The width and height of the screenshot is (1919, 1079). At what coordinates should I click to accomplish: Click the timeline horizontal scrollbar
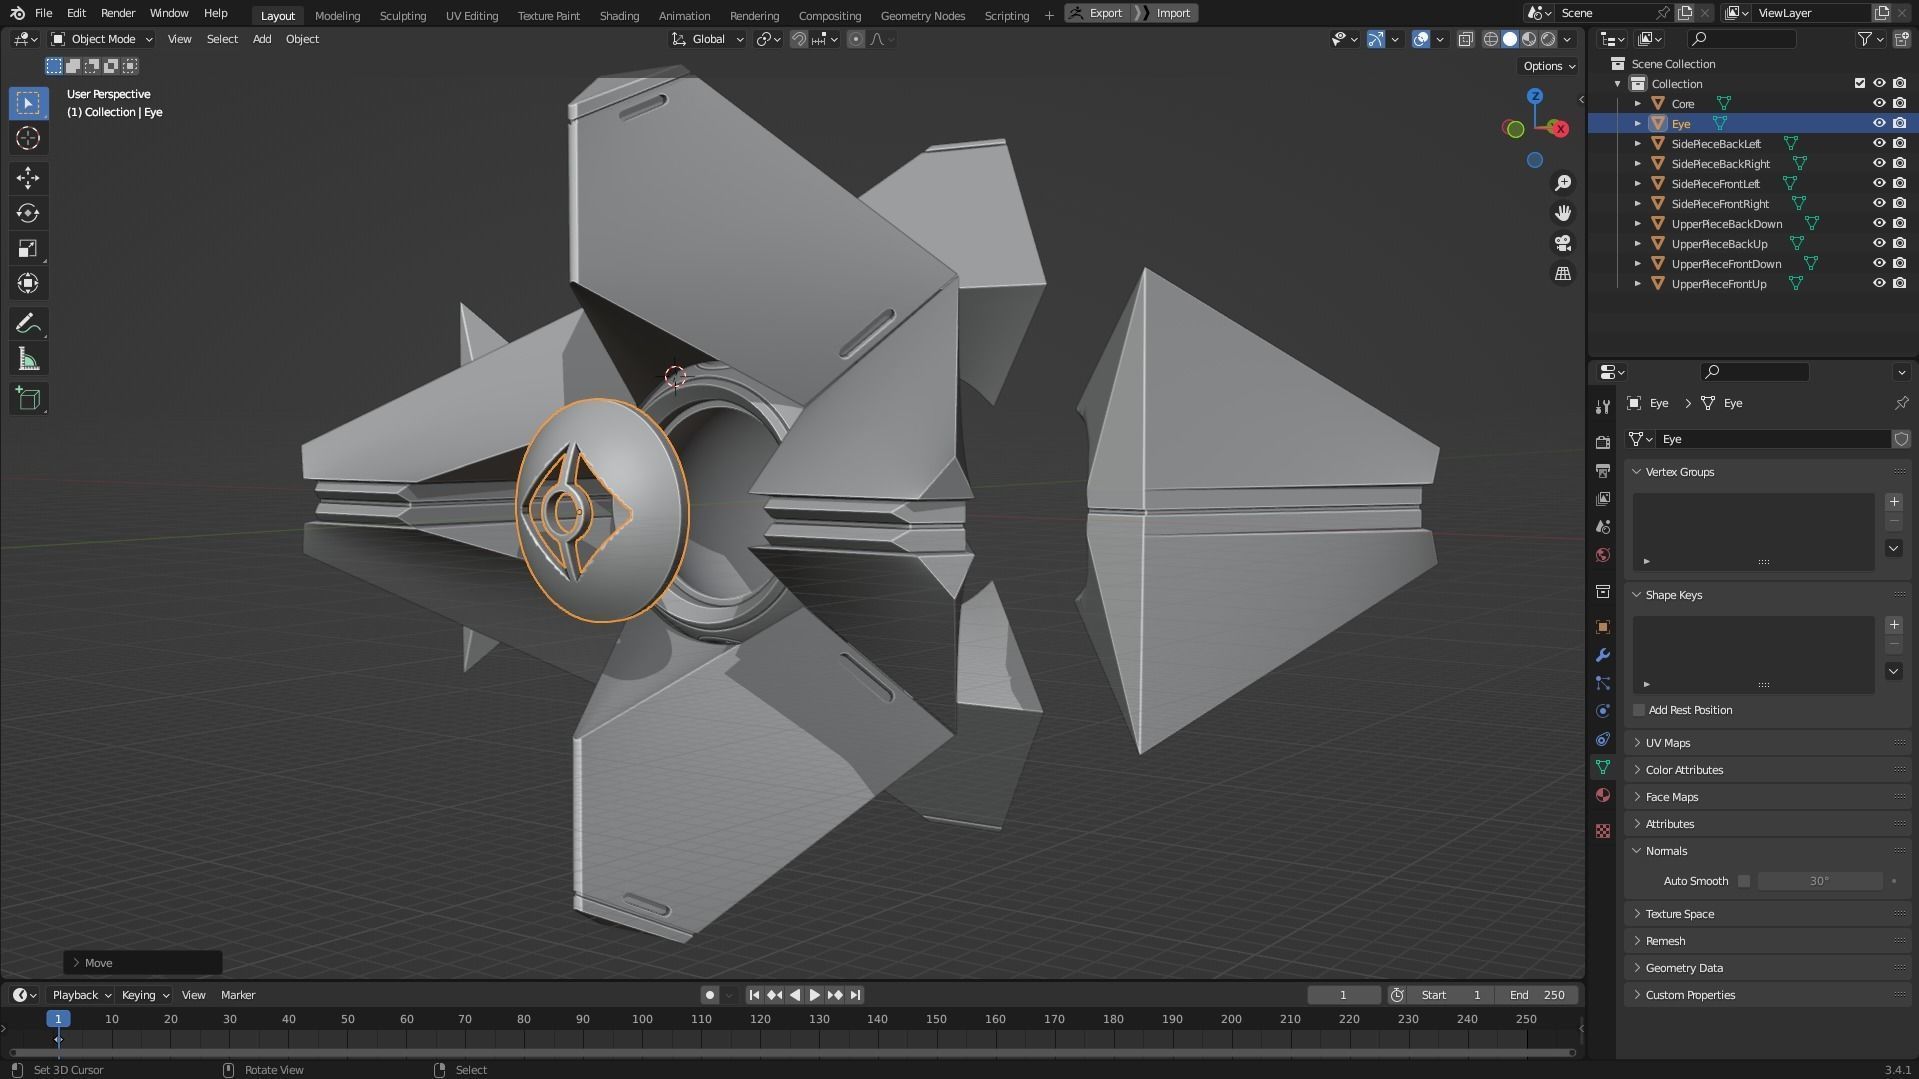(792, 1052)
